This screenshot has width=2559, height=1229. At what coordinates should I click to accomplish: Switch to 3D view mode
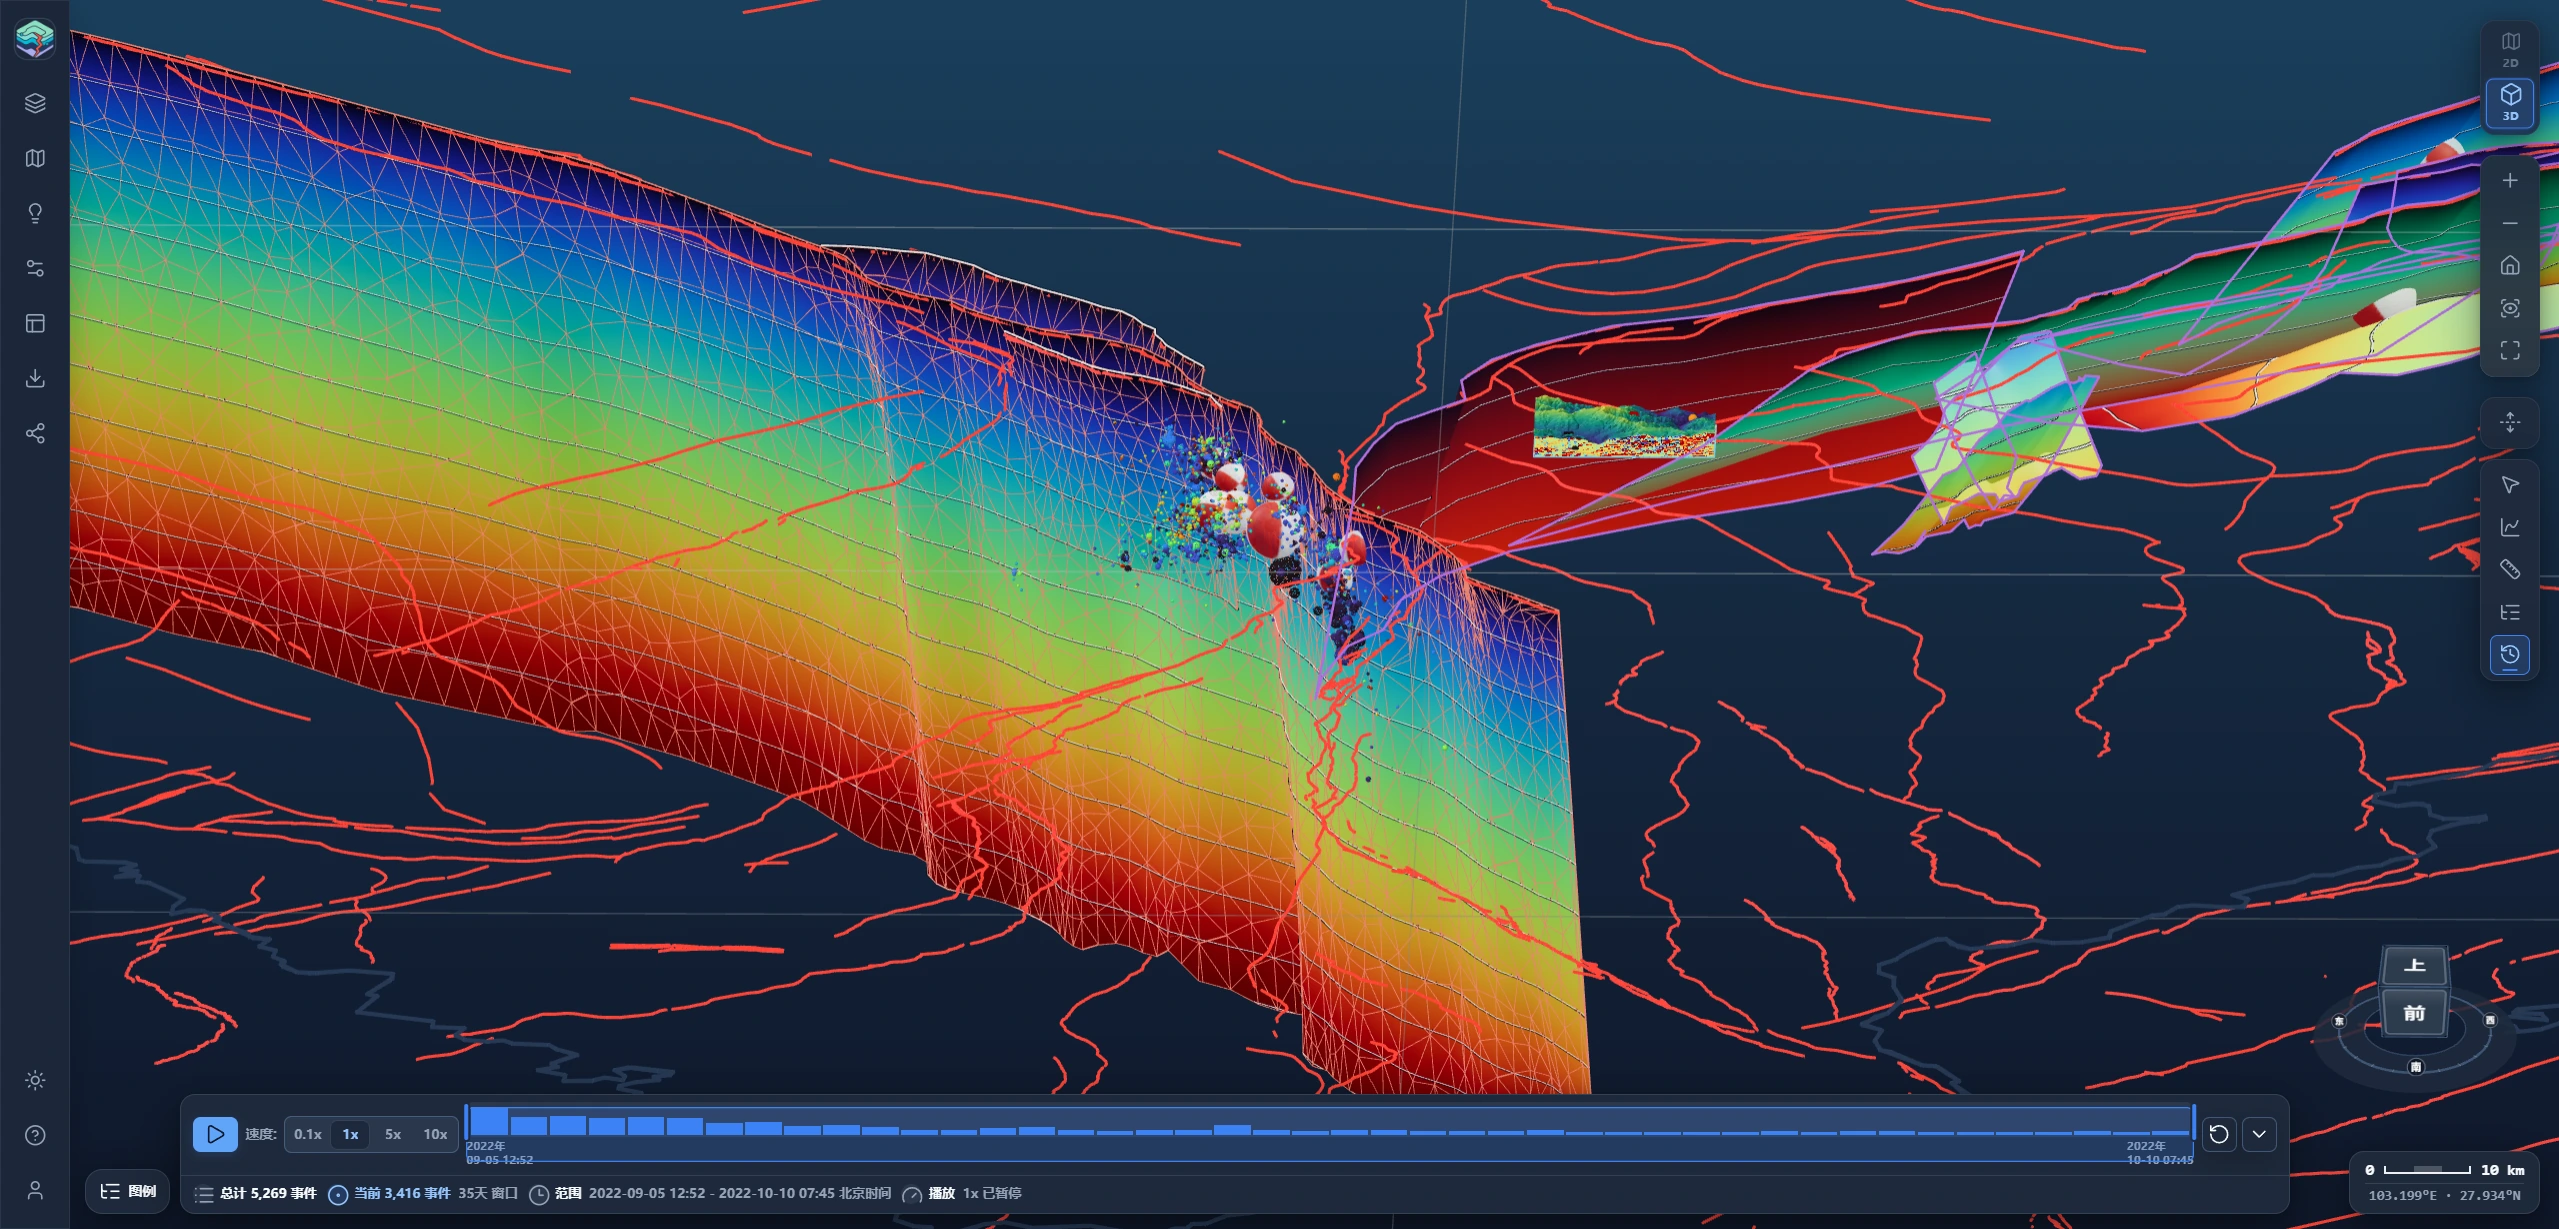click(2510, 102)
